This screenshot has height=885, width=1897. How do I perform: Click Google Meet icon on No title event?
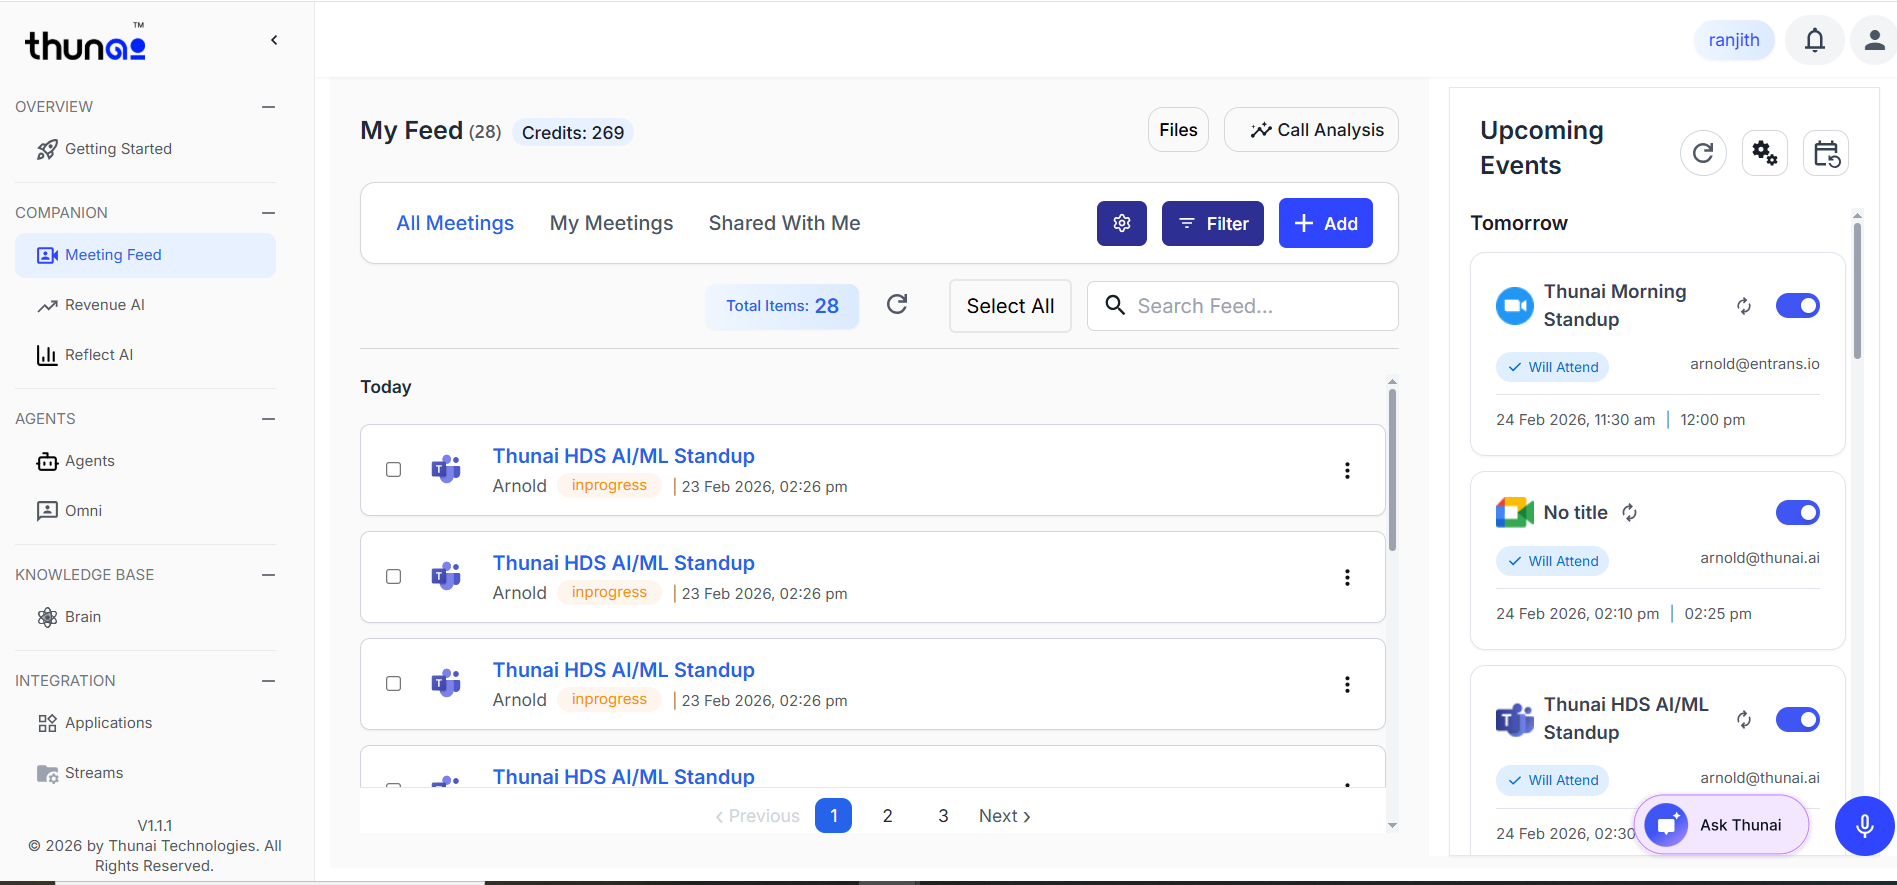point(1514,513)
